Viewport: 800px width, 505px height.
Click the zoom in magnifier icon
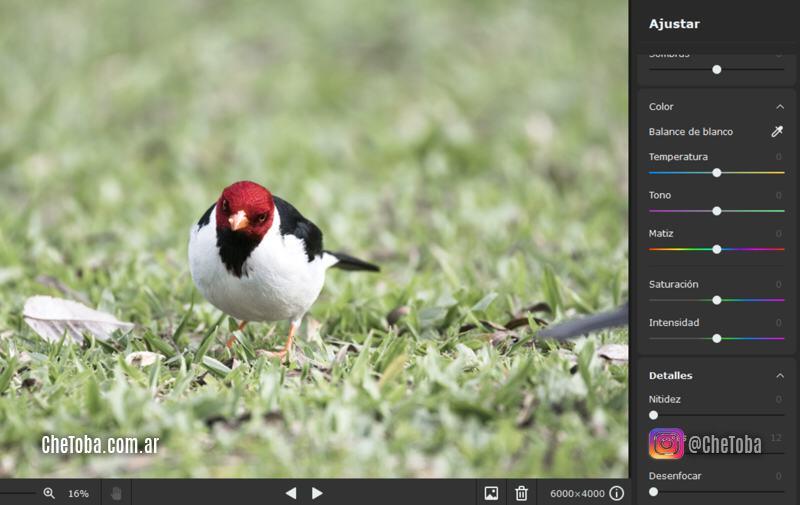pos(49,493)
